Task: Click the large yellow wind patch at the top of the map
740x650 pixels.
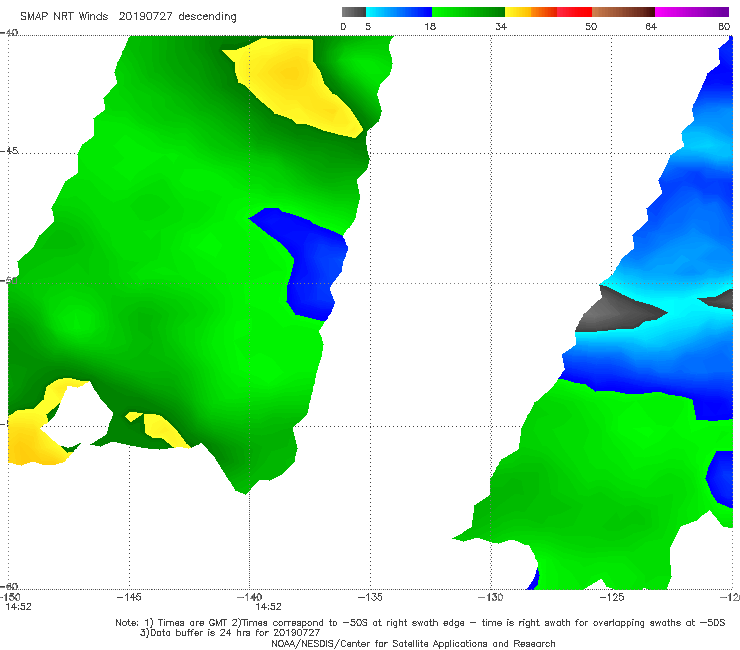Action: click(295, 83)
